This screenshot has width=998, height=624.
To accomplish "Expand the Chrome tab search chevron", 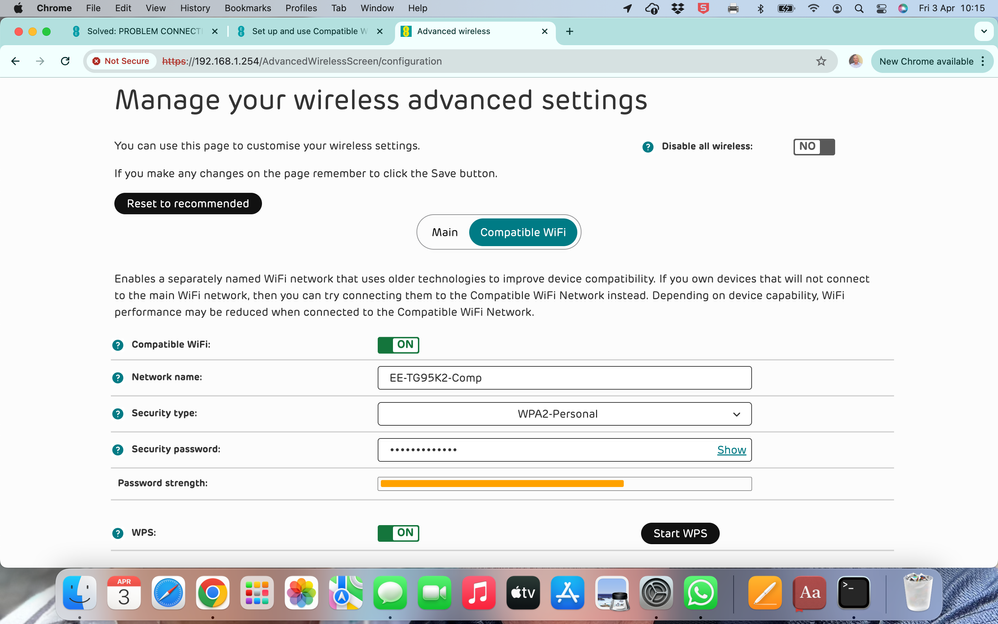I will tap(983, 31).
